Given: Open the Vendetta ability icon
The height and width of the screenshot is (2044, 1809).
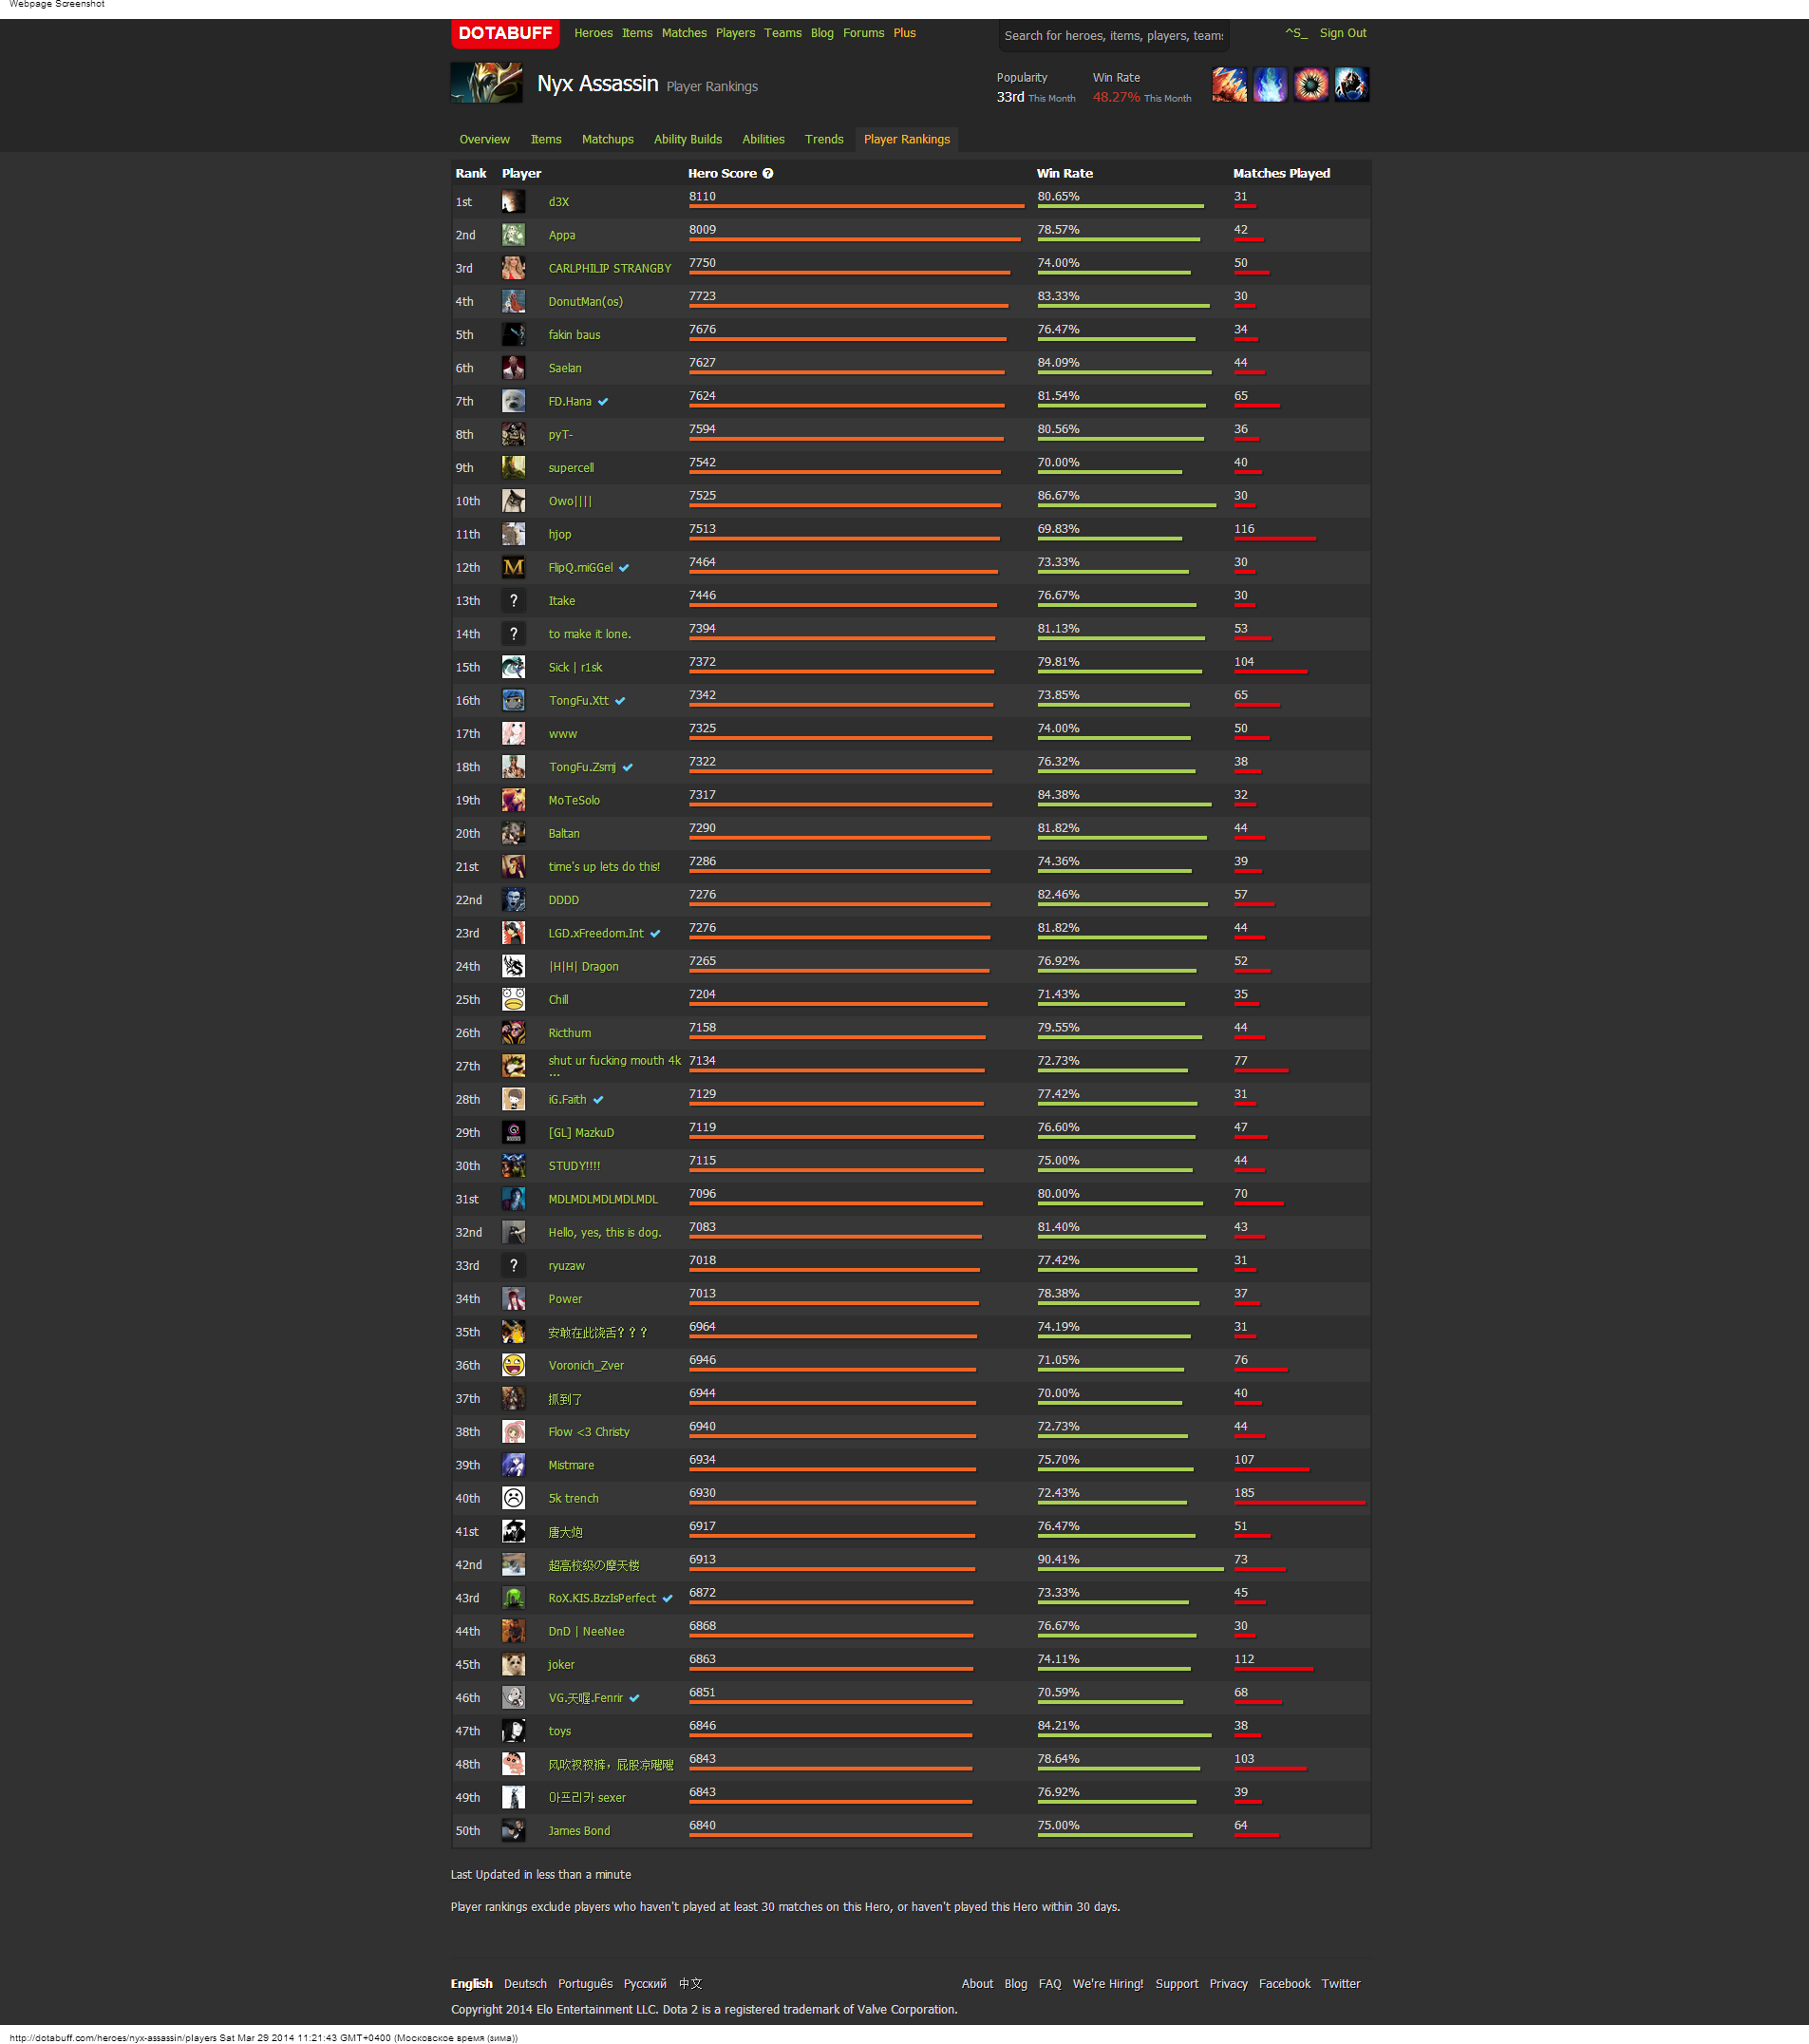Looking at the screenshot, I should coord(1351,85).
